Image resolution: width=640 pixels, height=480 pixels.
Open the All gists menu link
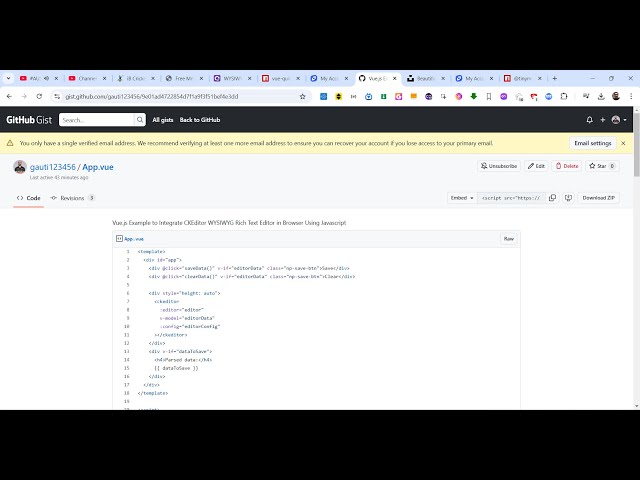(x=162, y=120)
